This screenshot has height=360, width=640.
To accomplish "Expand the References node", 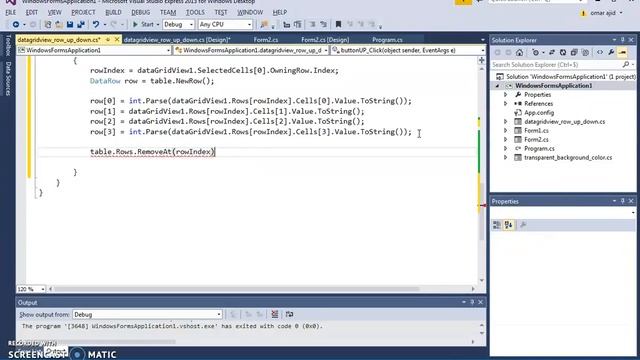I will (505, 104).
